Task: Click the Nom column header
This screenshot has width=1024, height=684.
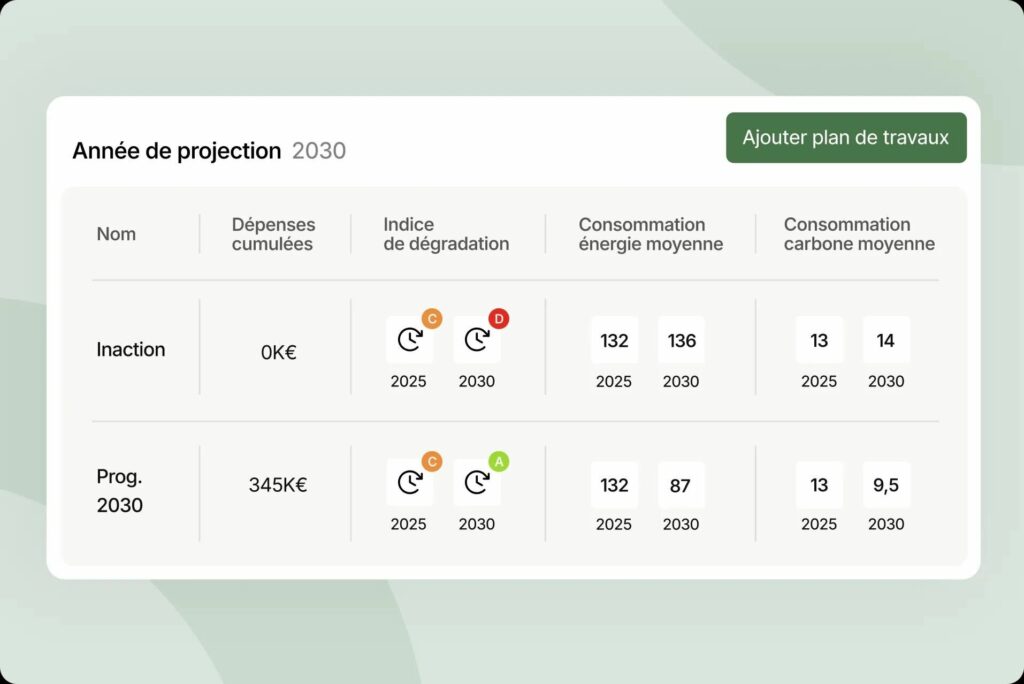Action: tap(116, 233)
